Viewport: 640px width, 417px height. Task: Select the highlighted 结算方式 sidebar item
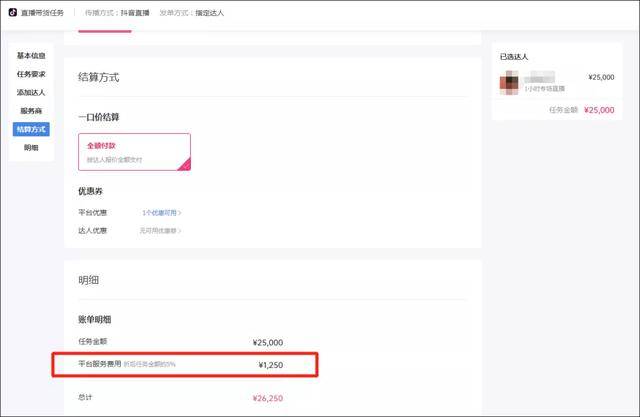point(31,129)
